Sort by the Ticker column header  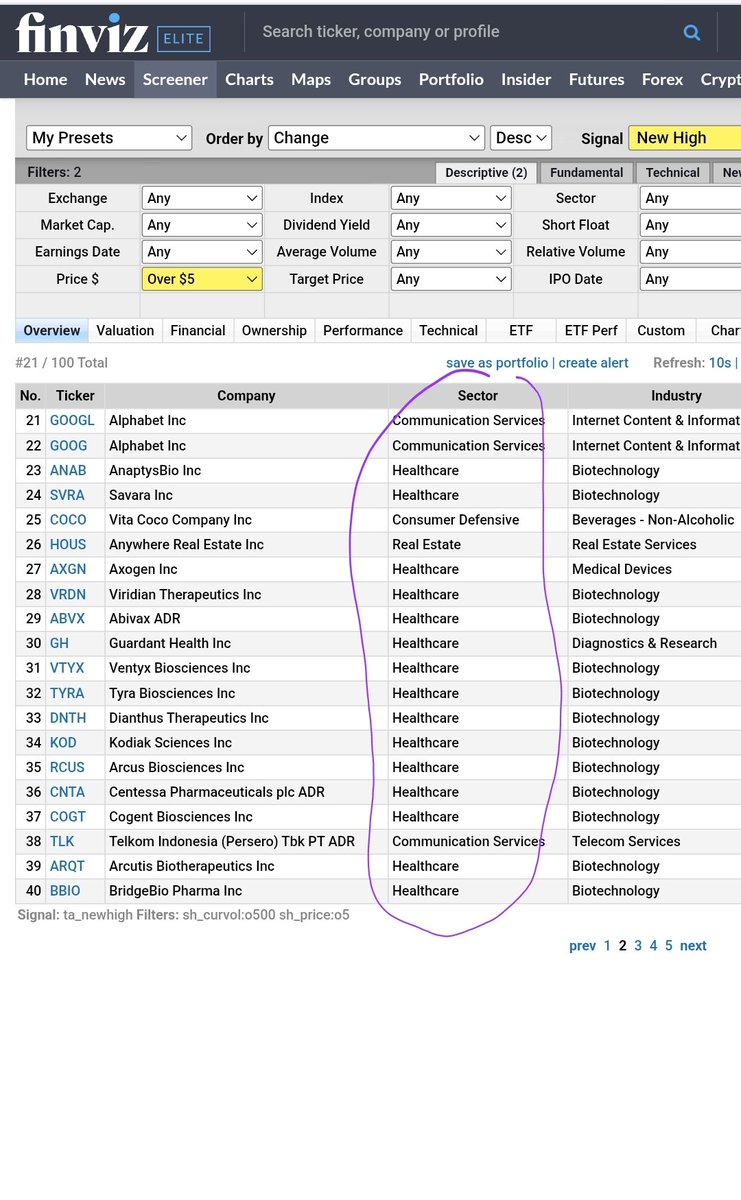pos(75,396)
